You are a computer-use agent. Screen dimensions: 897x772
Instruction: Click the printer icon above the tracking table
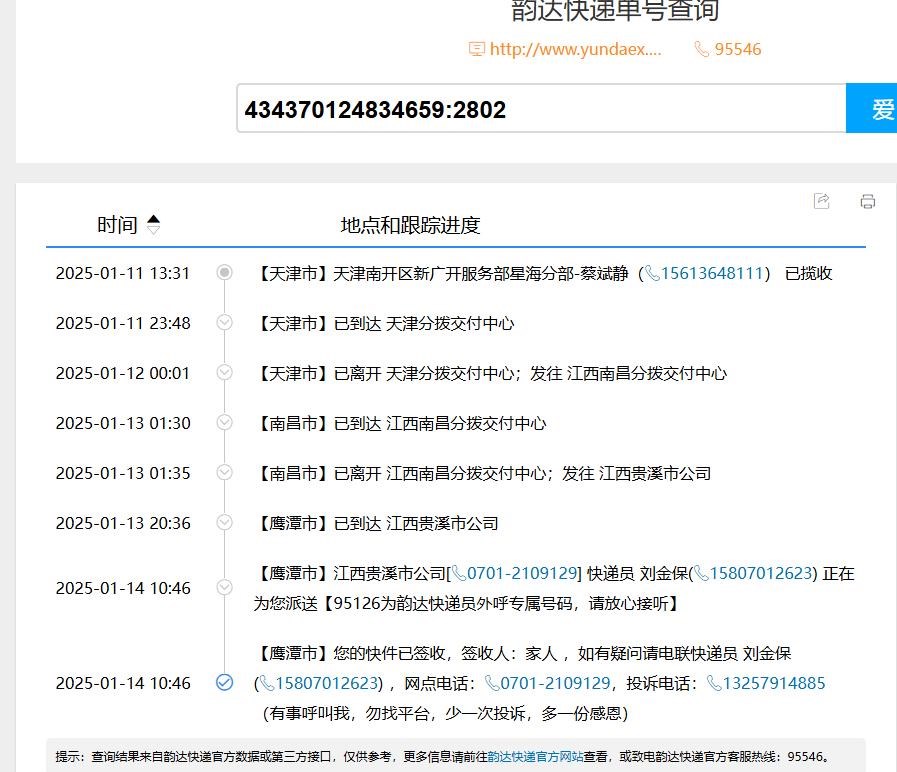point(867,201)
